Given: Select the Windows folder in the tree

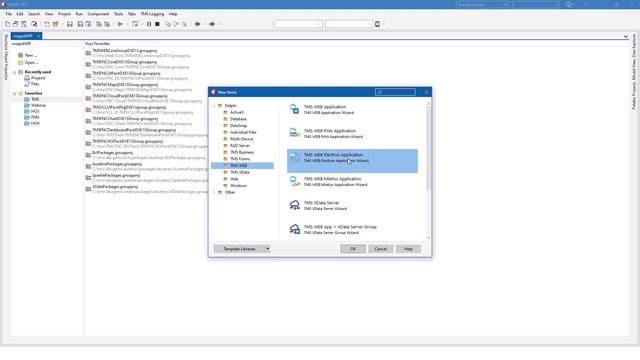Looking at the screenshot, I should [x=238, y=186].
